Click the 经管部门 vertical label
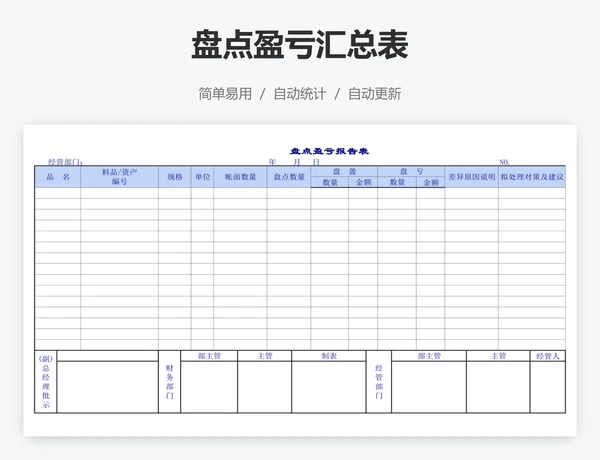This screenshot has width=600, height=460. [379, 382]
